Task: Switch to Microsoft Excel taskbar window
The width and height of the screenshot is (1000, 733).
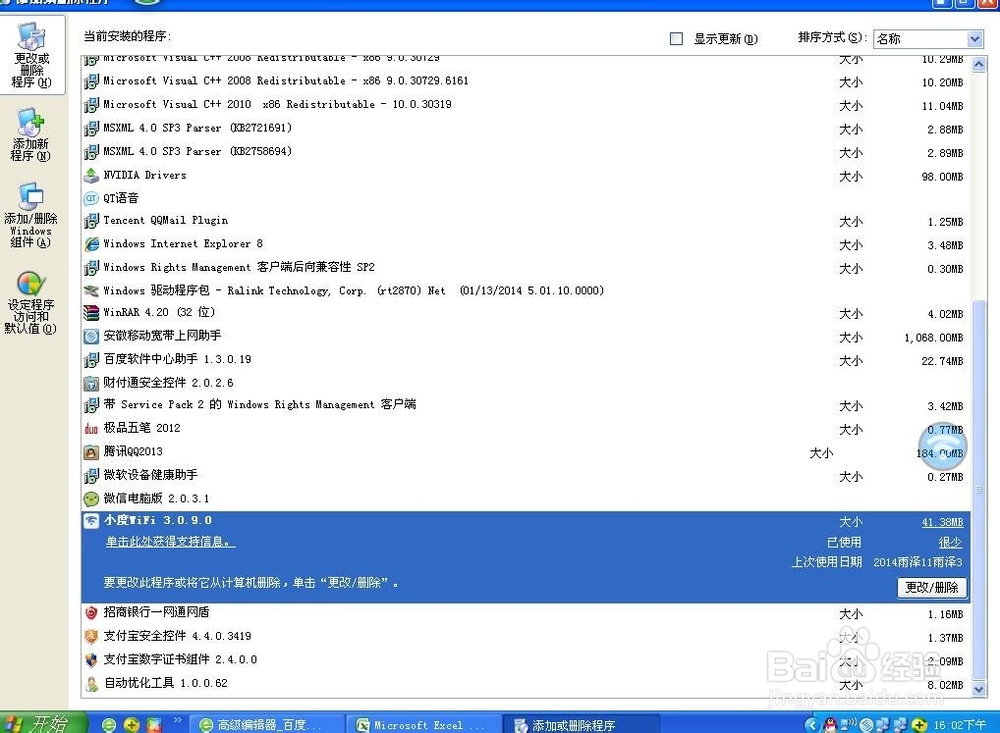Action: (x=424, y=725)
